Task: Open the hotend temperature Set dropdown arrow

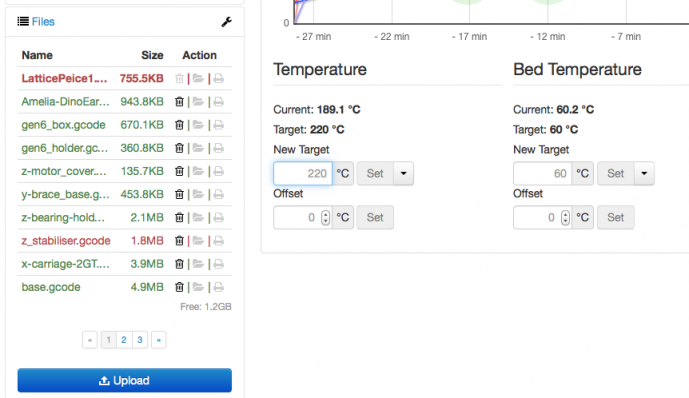Action: tap(403, 174)
